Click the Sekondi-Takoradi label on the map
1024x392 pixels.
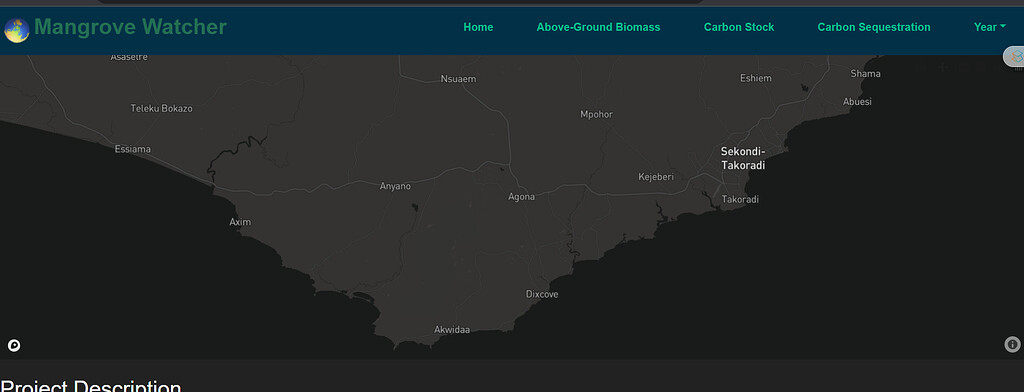[x=743, y=159]
